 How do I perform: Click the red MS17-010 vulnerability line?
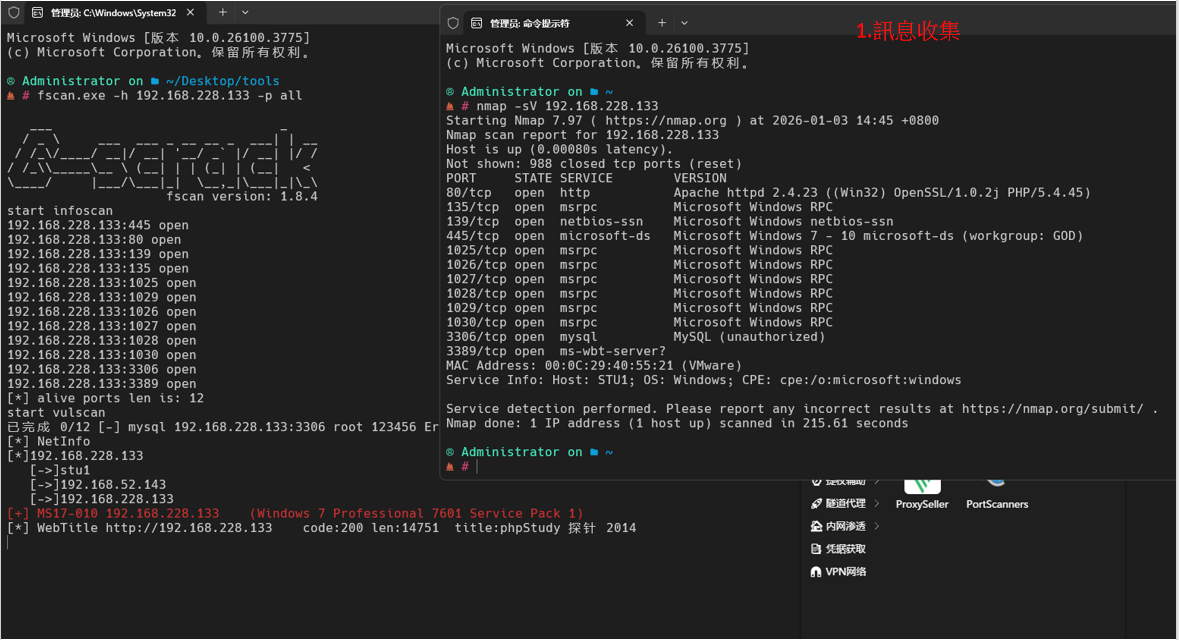[x=295, y=514]
